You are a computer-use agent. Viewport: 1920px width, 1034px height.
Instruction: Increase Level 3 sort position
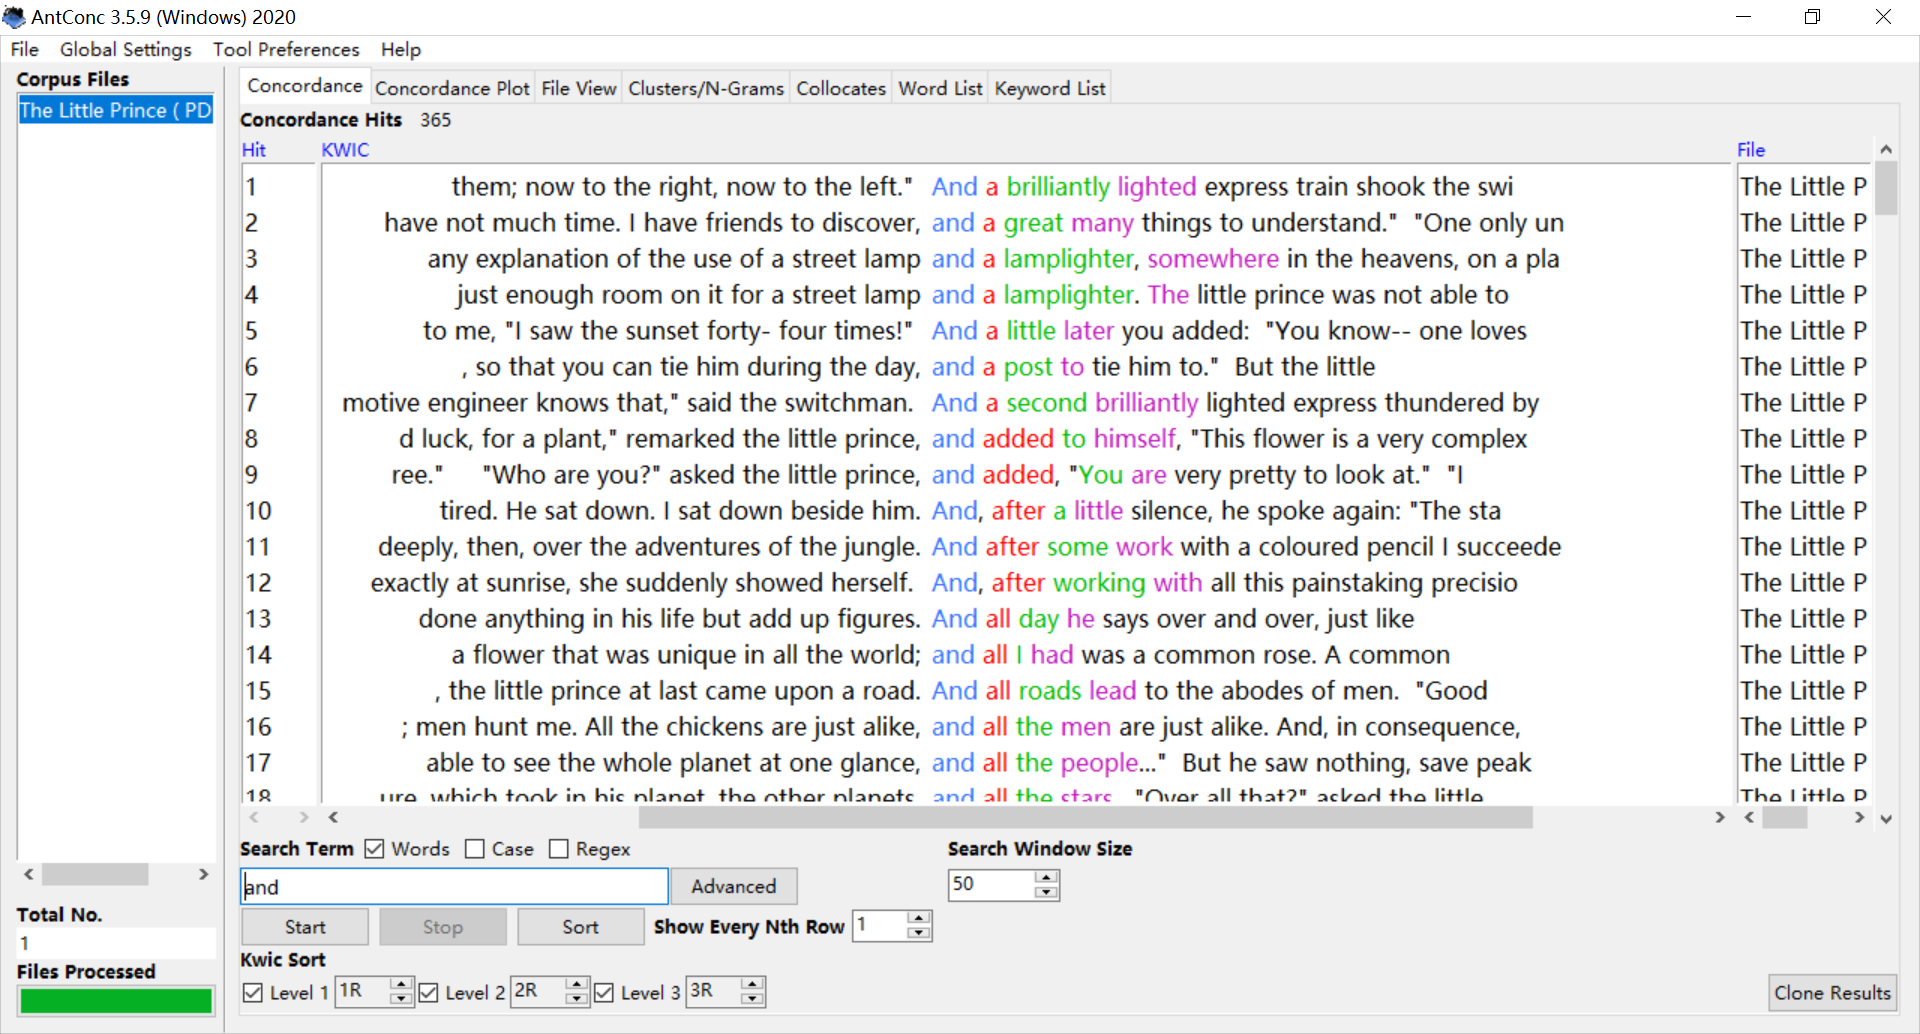pyautogui.click(x=752, y=984)
